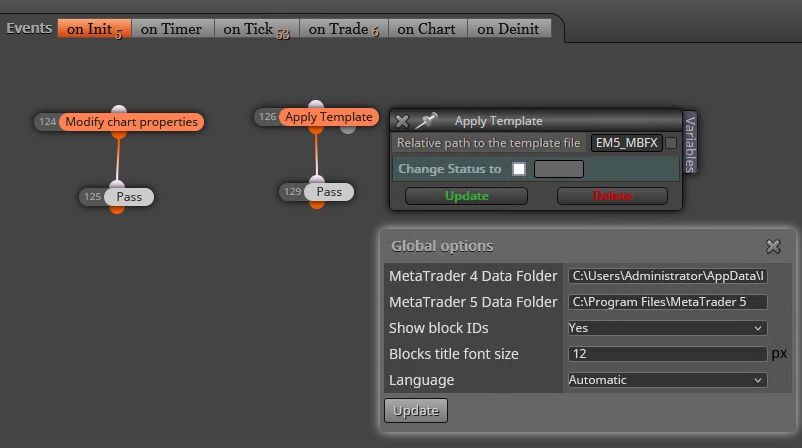
Task: Close the Apply Template properties panel
Action: point(402,121)
